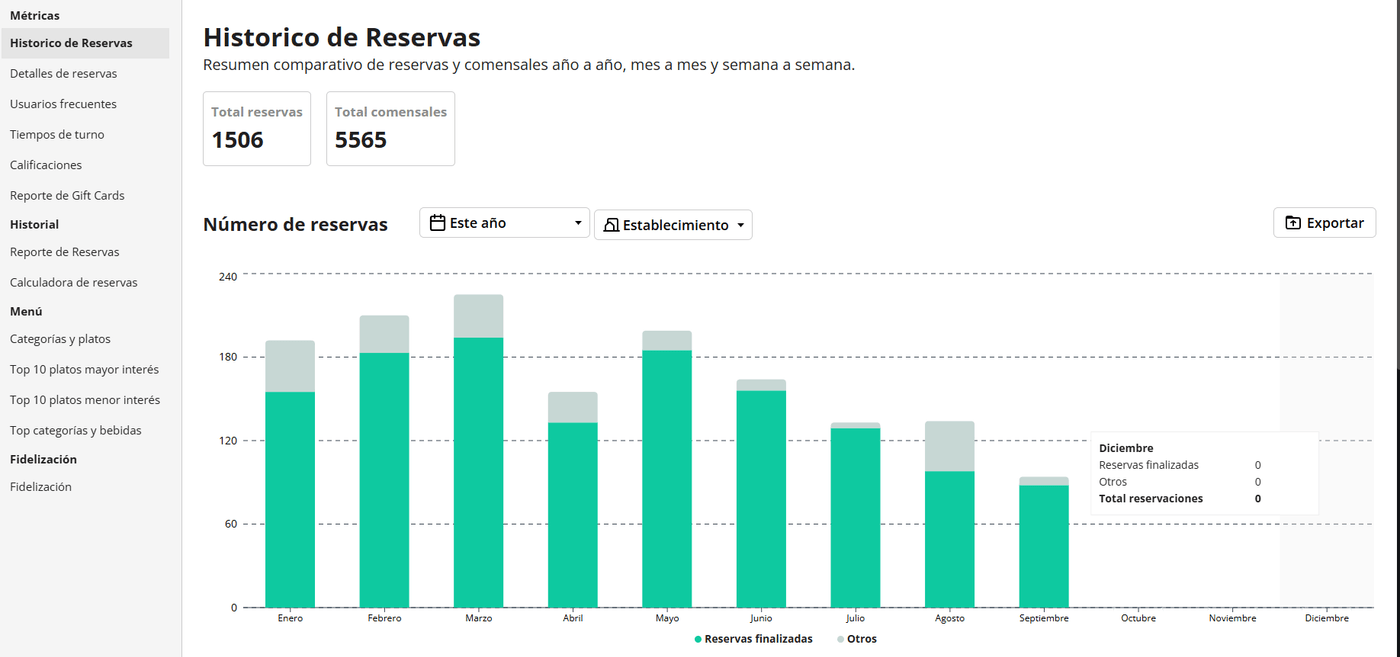Viewport: 1400px width, 657px height.
Task: Click the Número de reservas heading
Action: [295, 224]
